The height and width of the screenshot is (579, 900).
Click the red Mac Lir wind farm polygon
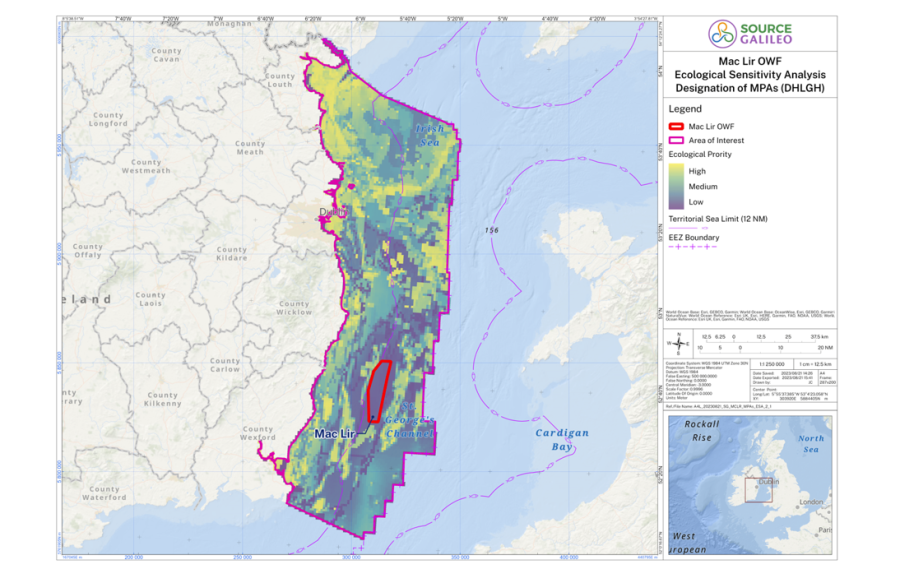coord(378,392)
